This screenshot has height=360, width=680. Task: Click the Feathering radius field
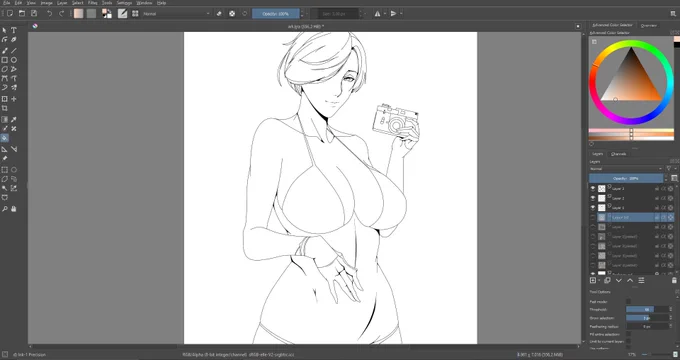(647, 326)
